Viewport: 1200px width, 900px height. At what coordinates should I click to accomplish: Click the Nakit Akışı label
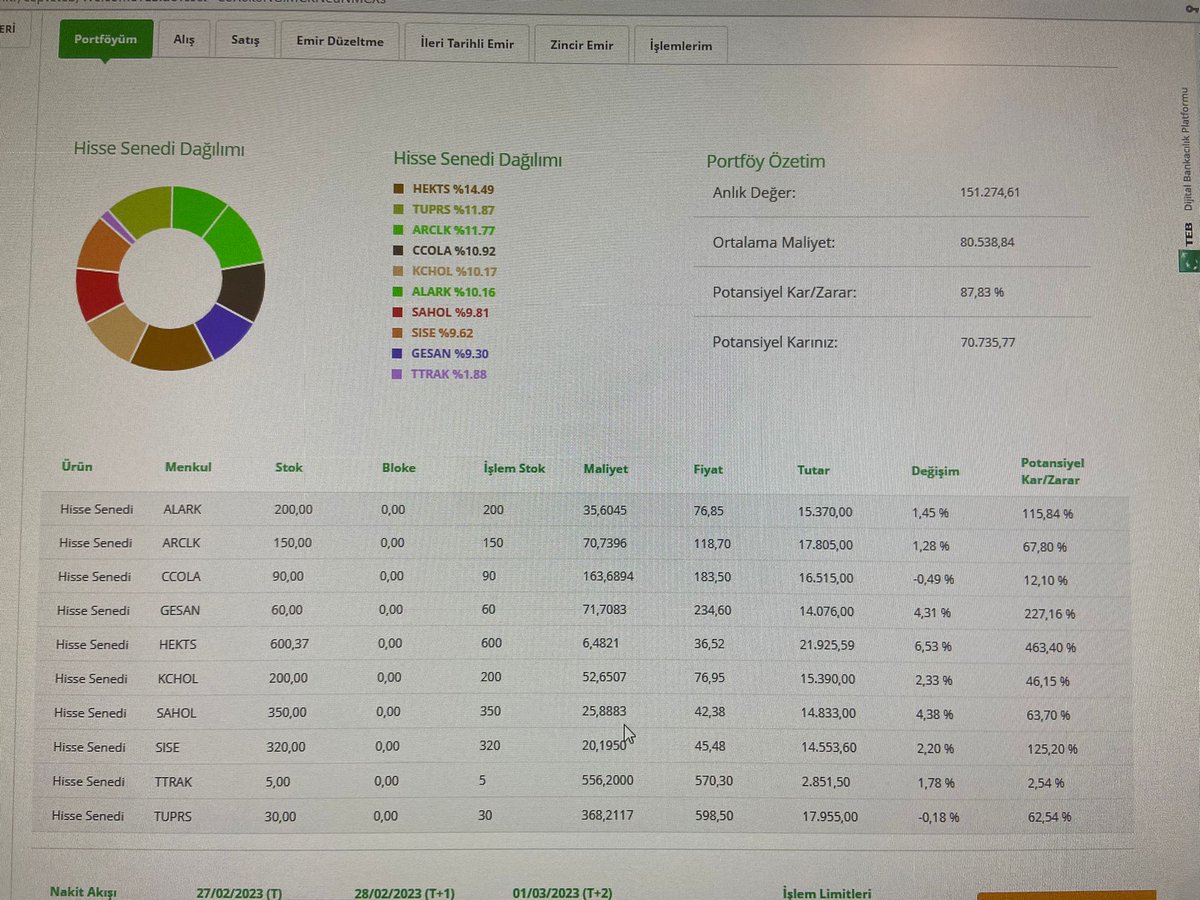point(83,891)
